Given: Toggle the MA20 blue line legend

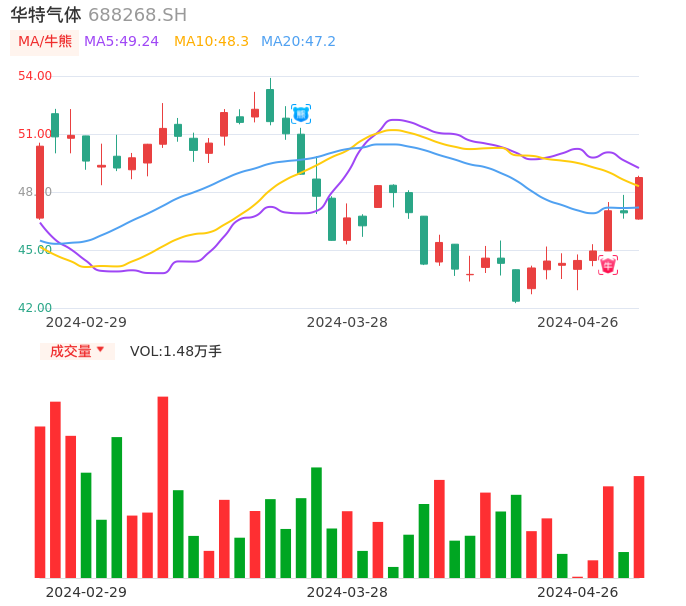Looking at the screenshot, I should click(x=298, y=42).
